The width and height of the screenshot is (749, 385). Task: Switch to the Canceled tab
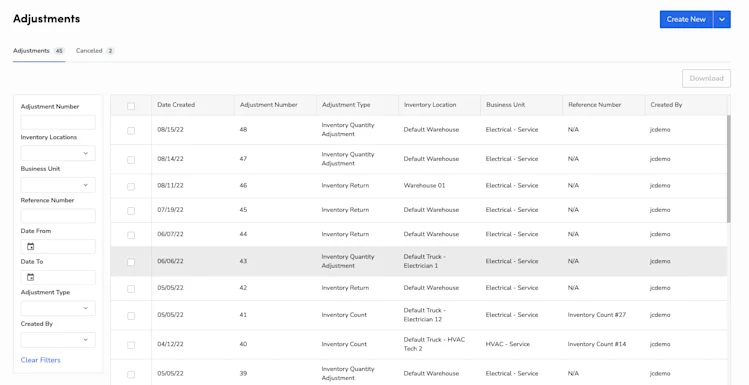click(x=95, y=51)
